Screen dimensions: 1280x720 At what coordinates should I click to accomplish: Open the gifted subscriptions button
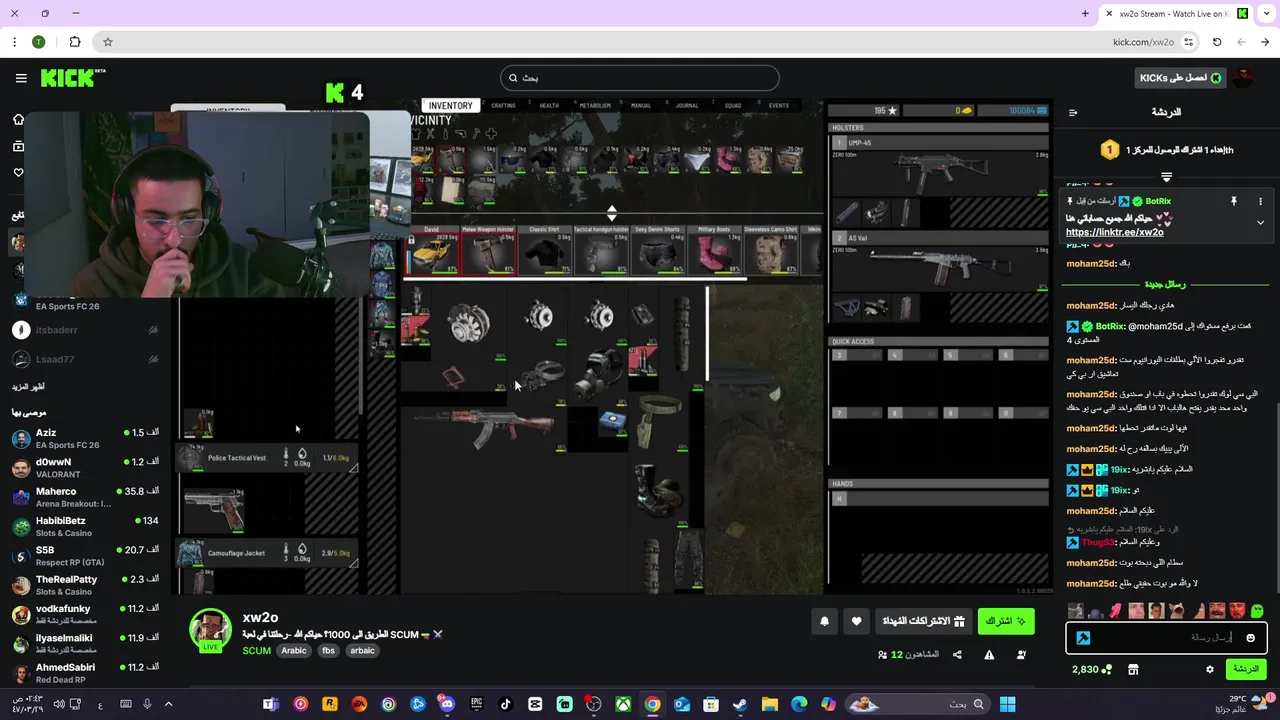(x=923, y=621)
